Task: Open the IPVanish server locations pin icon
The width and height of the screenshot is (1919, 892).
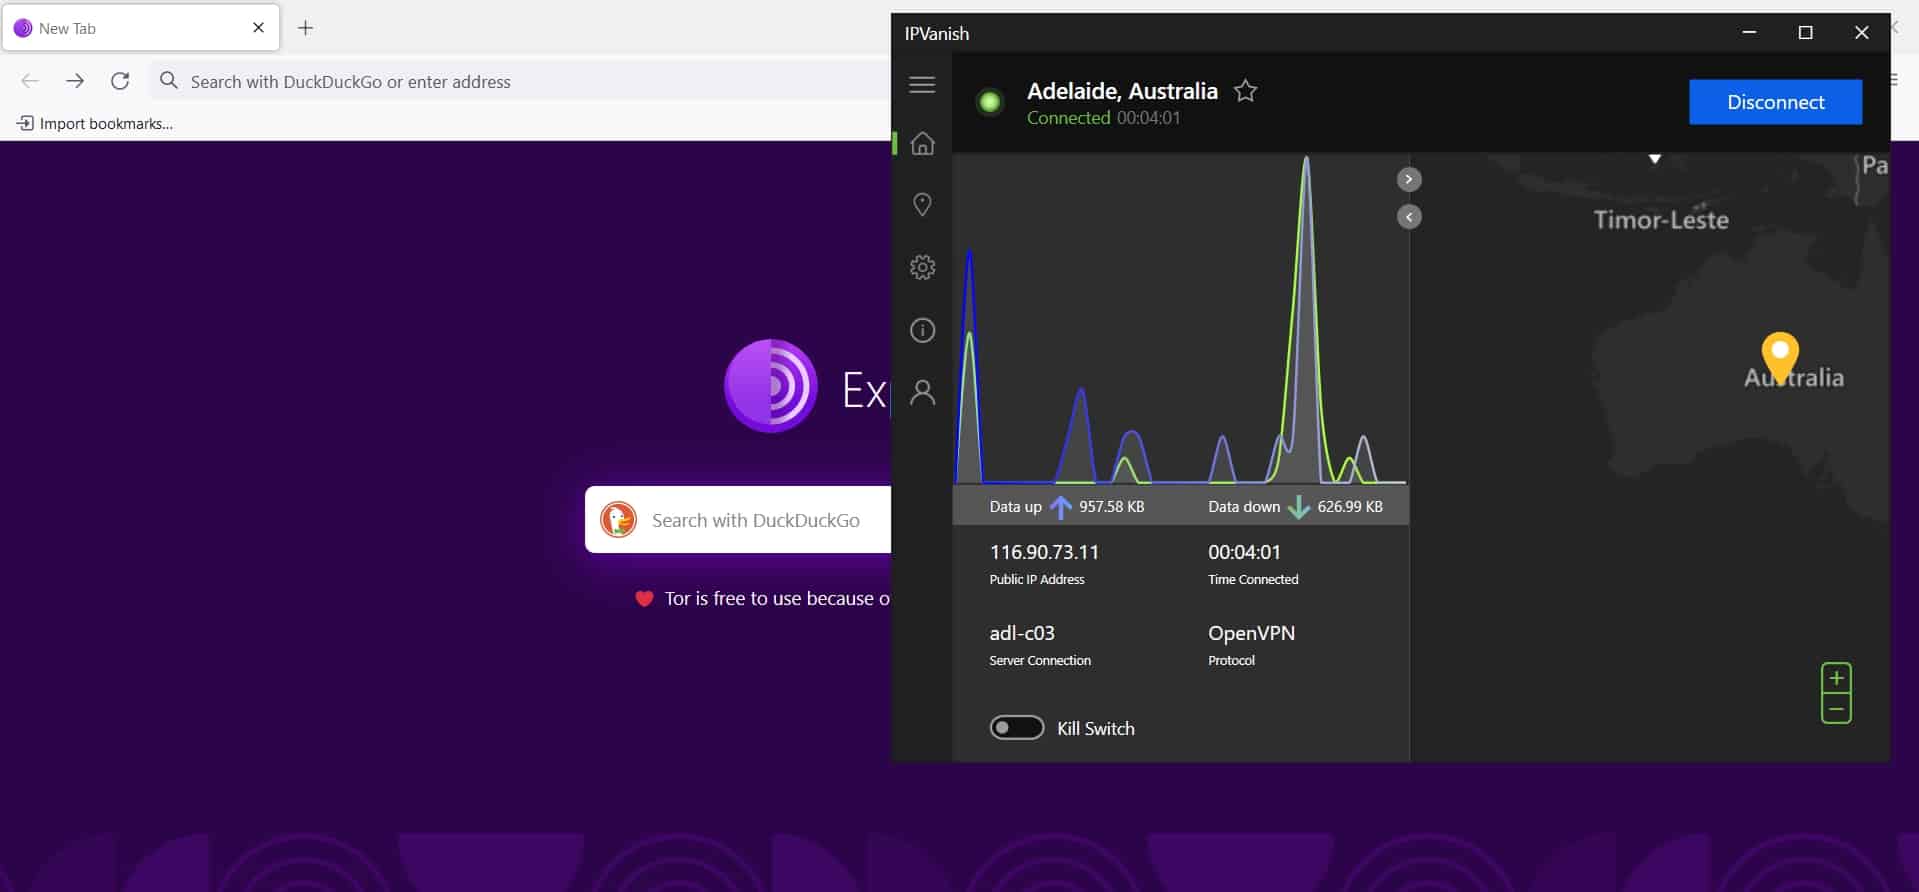Action: click(922, 205)
